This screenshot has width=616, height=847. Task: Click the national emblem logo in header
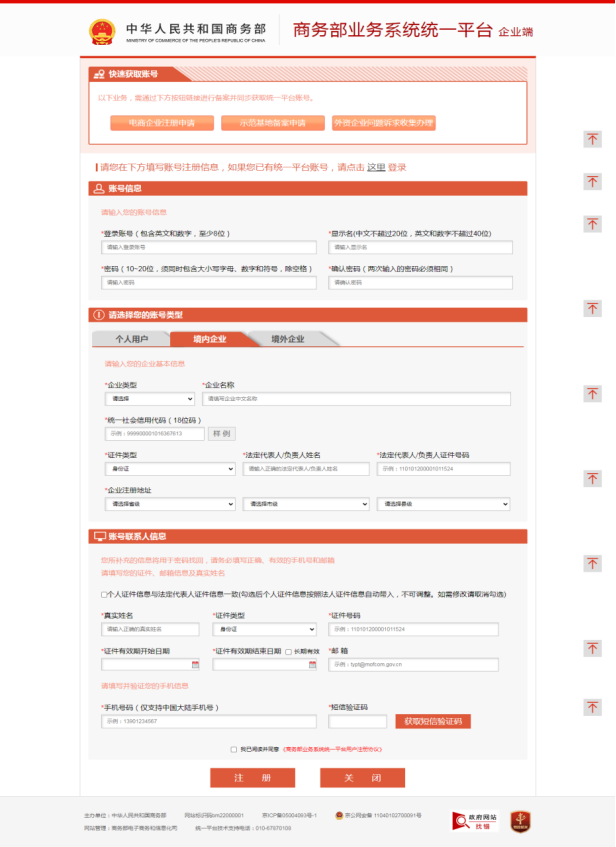[102, 31]
